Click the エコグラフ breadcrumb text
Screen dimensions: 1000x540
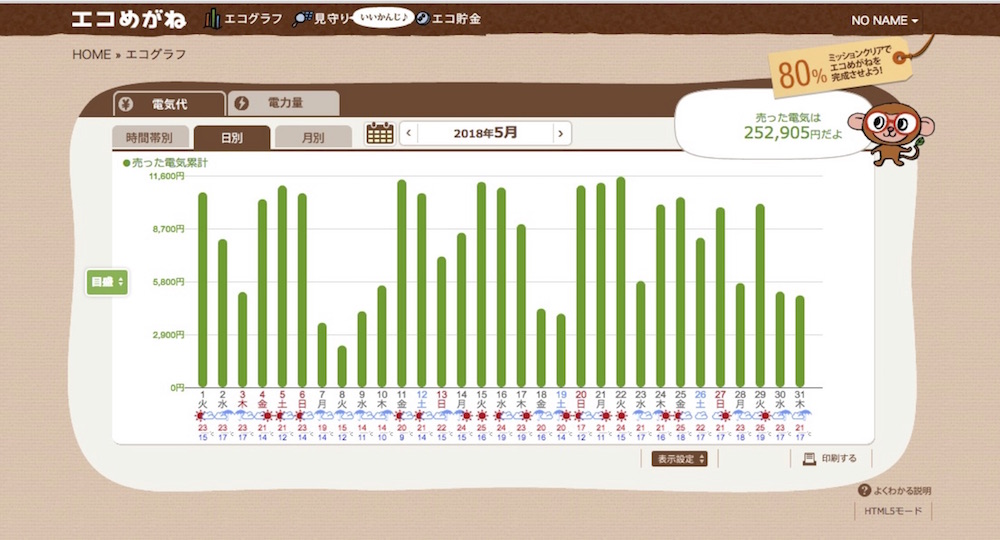click(156, 54)
